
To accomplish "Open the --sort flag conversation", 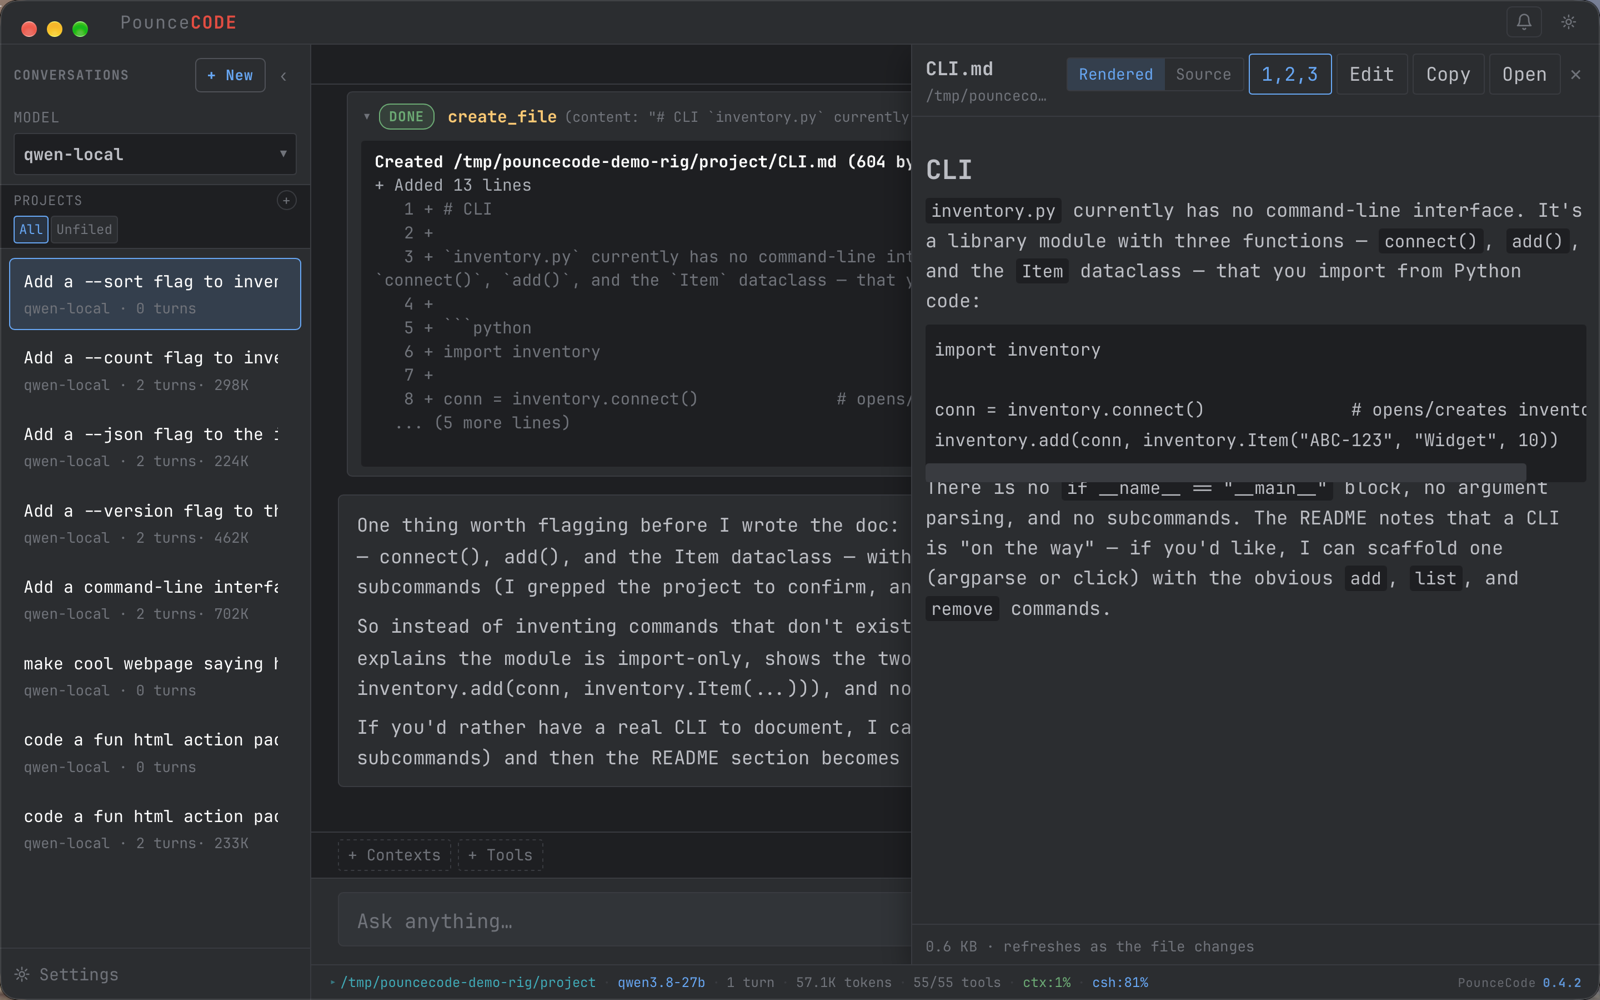I will 155,294.
